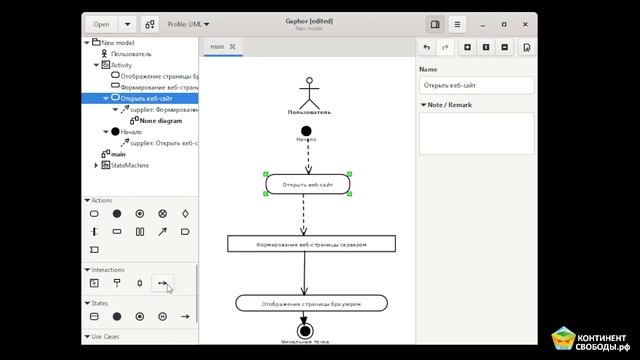Choose the Accept event action tool
The image size is (640, 360).
[x=94, y=249]
